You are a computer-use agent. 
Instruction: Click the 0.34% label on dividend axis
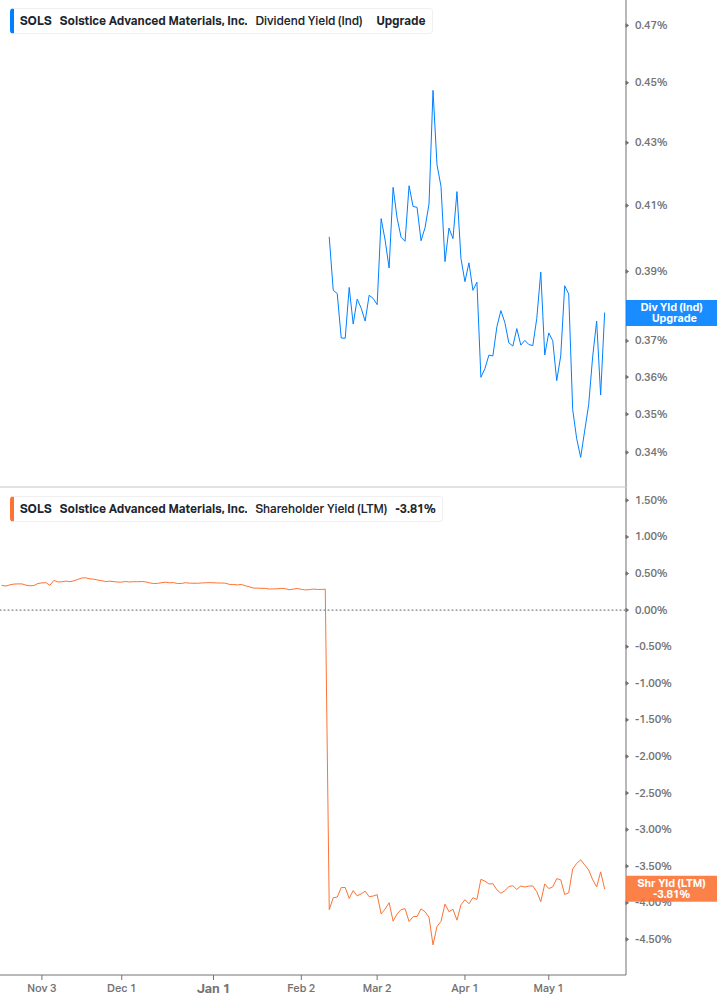651,452
